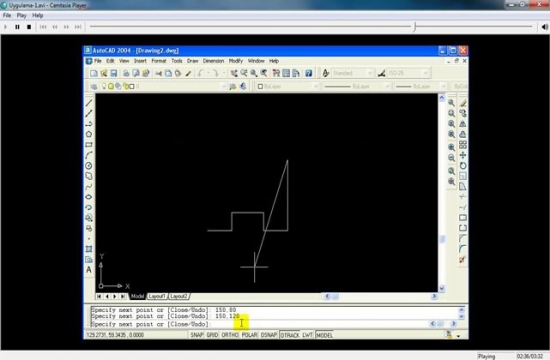Image resolution: width=550 pixels, height=360 pixels.
Task: Click the Pause button in Camtasia Player
Action: [17, 27]
